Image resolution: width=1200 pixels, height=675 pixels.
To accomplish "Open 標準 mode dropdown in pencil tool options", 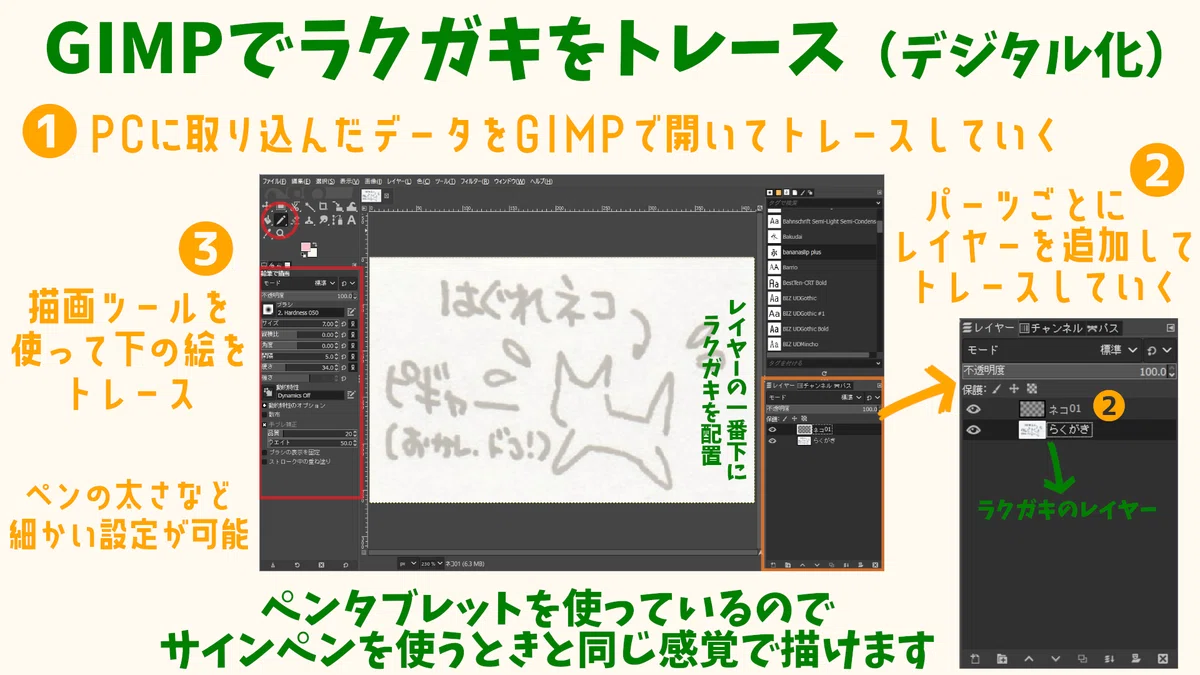I will [x=299, y=283].
